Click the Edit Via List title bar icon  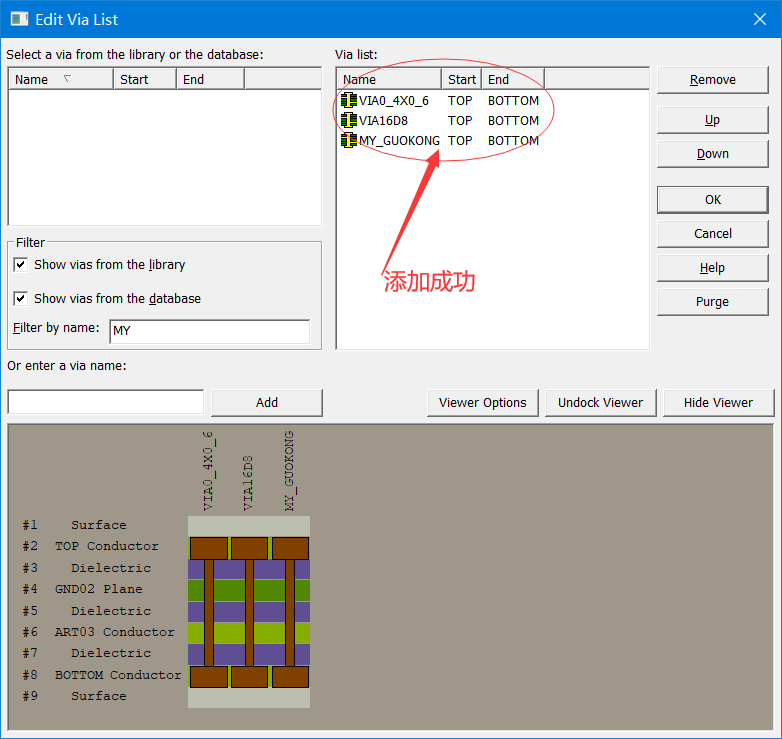tap(18, 18)
